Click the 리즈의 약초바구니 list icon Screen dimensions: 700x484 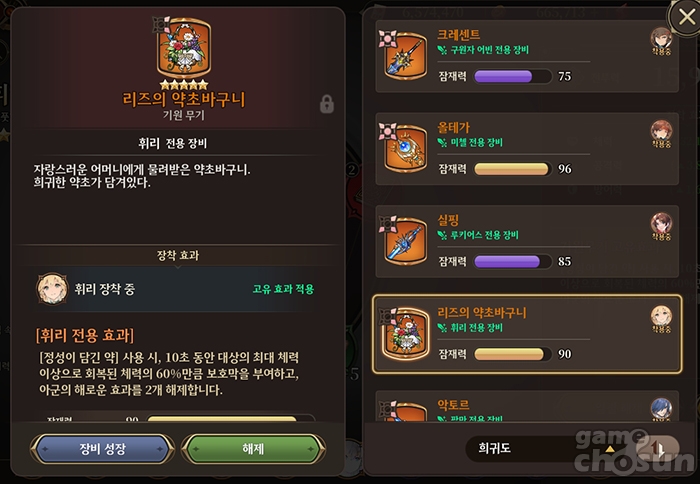tap(404, 334)
